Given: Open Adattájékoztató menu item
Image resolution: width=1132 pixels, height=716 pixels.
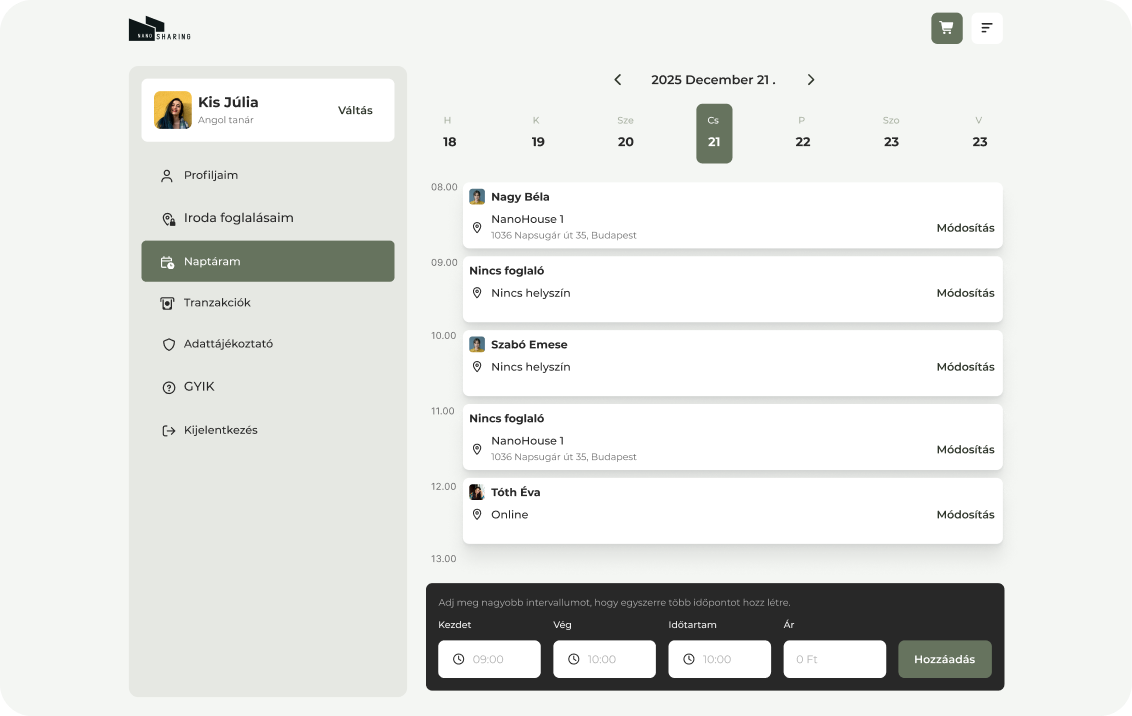Looking at the screenshot, I should (268, 344).
